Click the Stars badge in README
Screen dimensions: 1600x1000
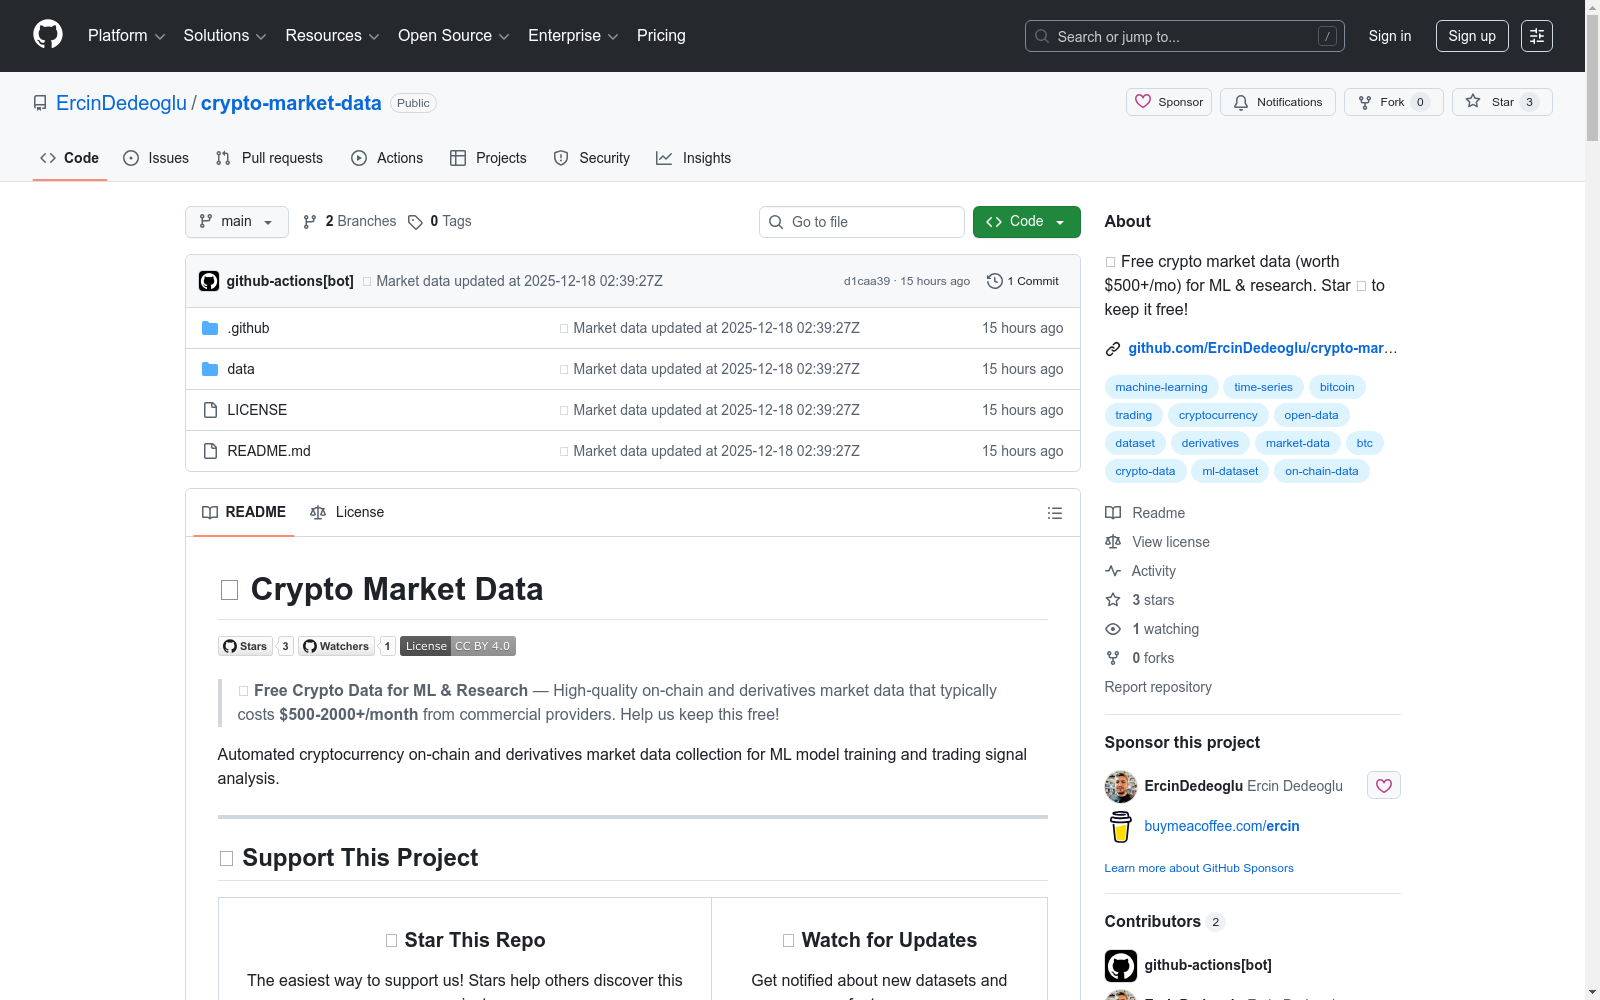[256, 646]
